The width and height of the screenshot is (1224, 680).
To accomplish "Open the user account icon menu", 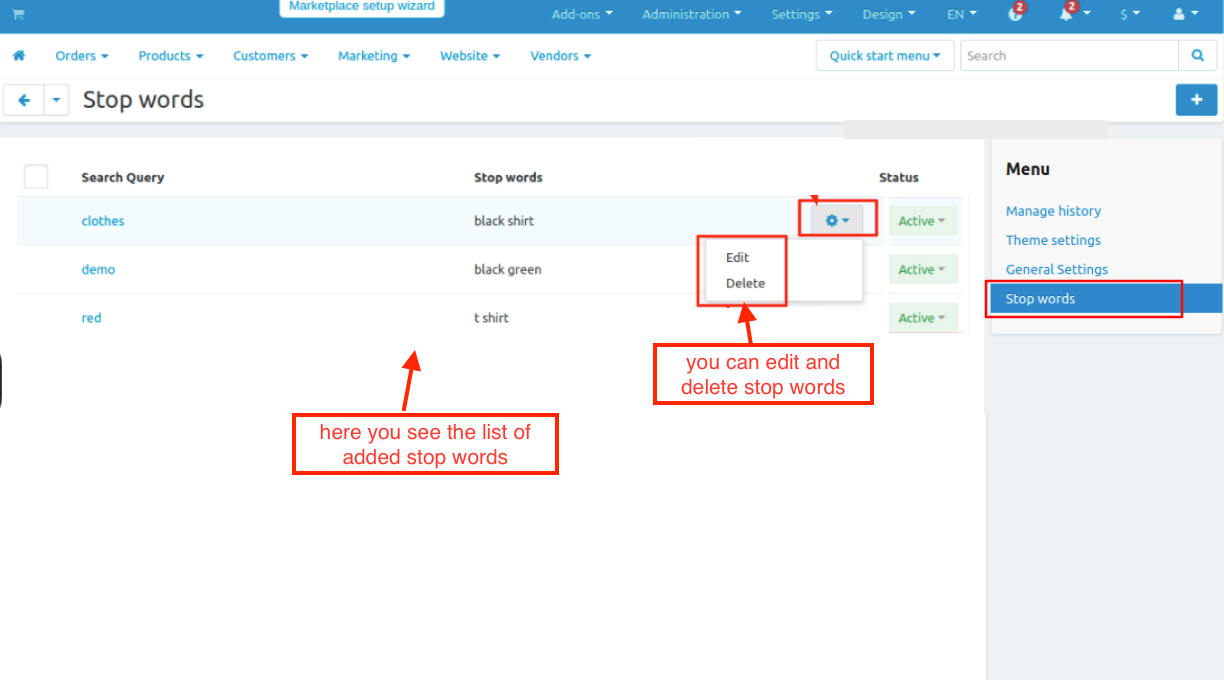I will click(1184, 14).
